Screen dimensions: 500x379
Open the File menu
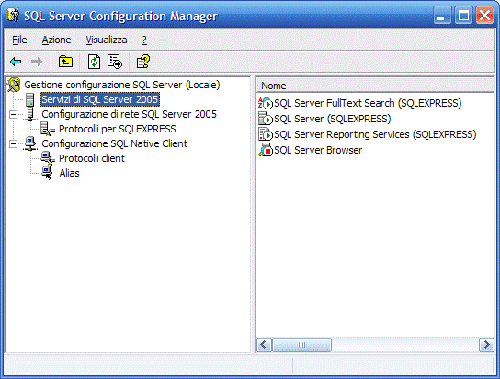point(20,40)
